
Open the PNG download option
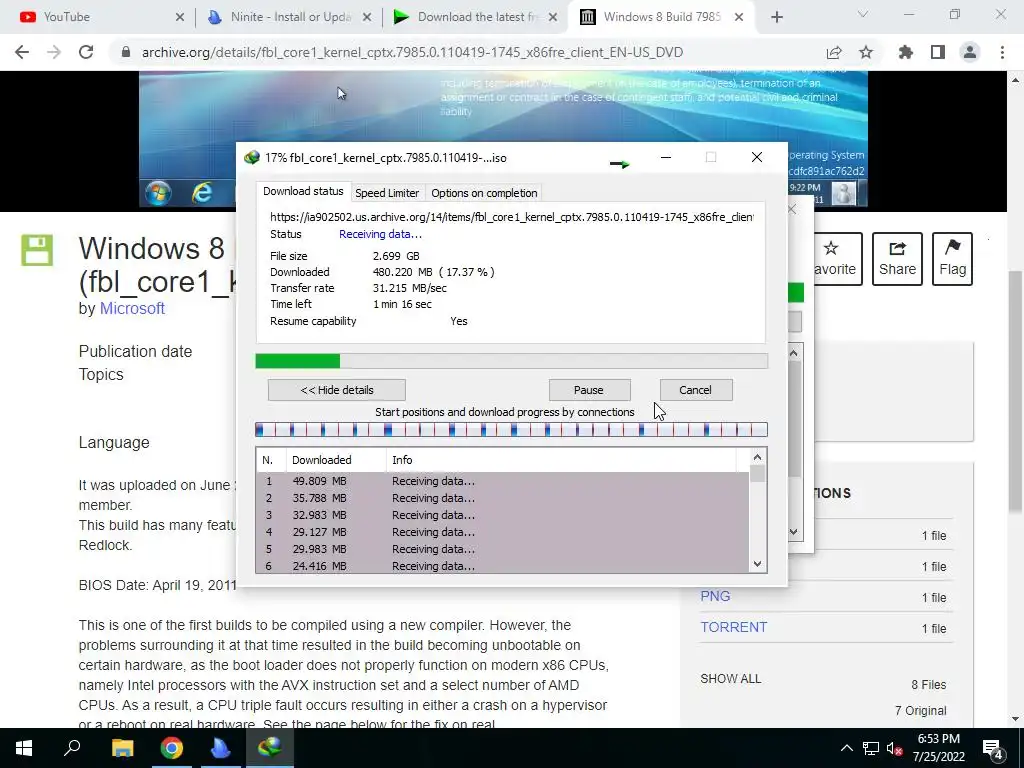point(715,596)
